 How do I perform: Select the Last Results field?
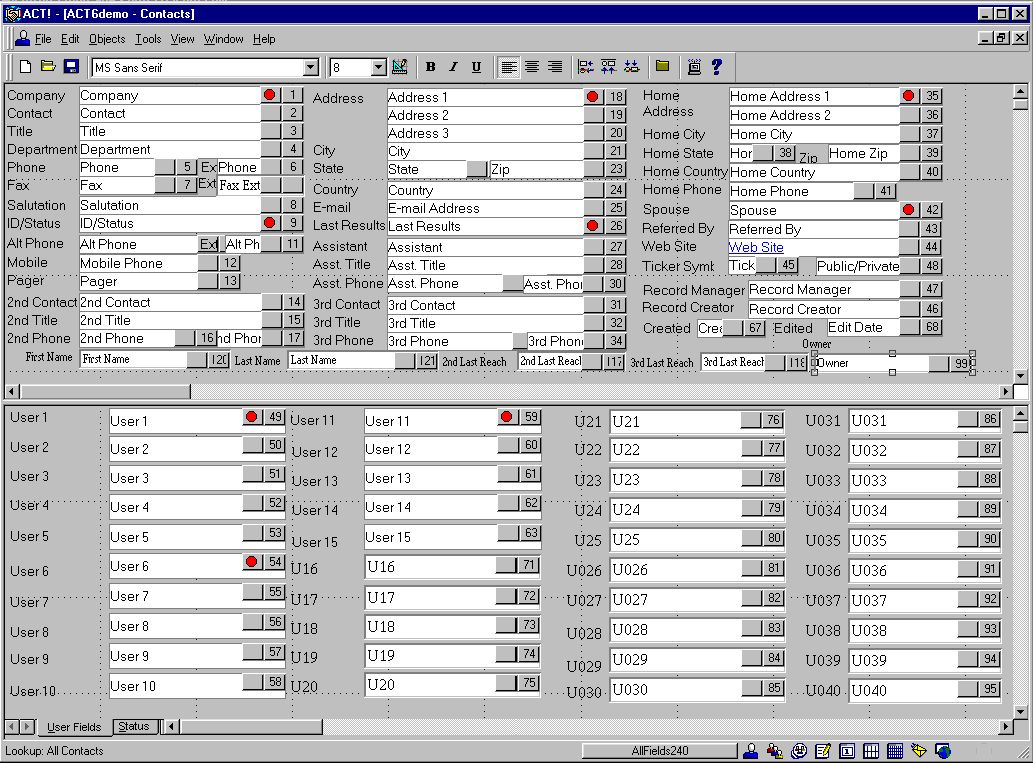pos(486,226)
